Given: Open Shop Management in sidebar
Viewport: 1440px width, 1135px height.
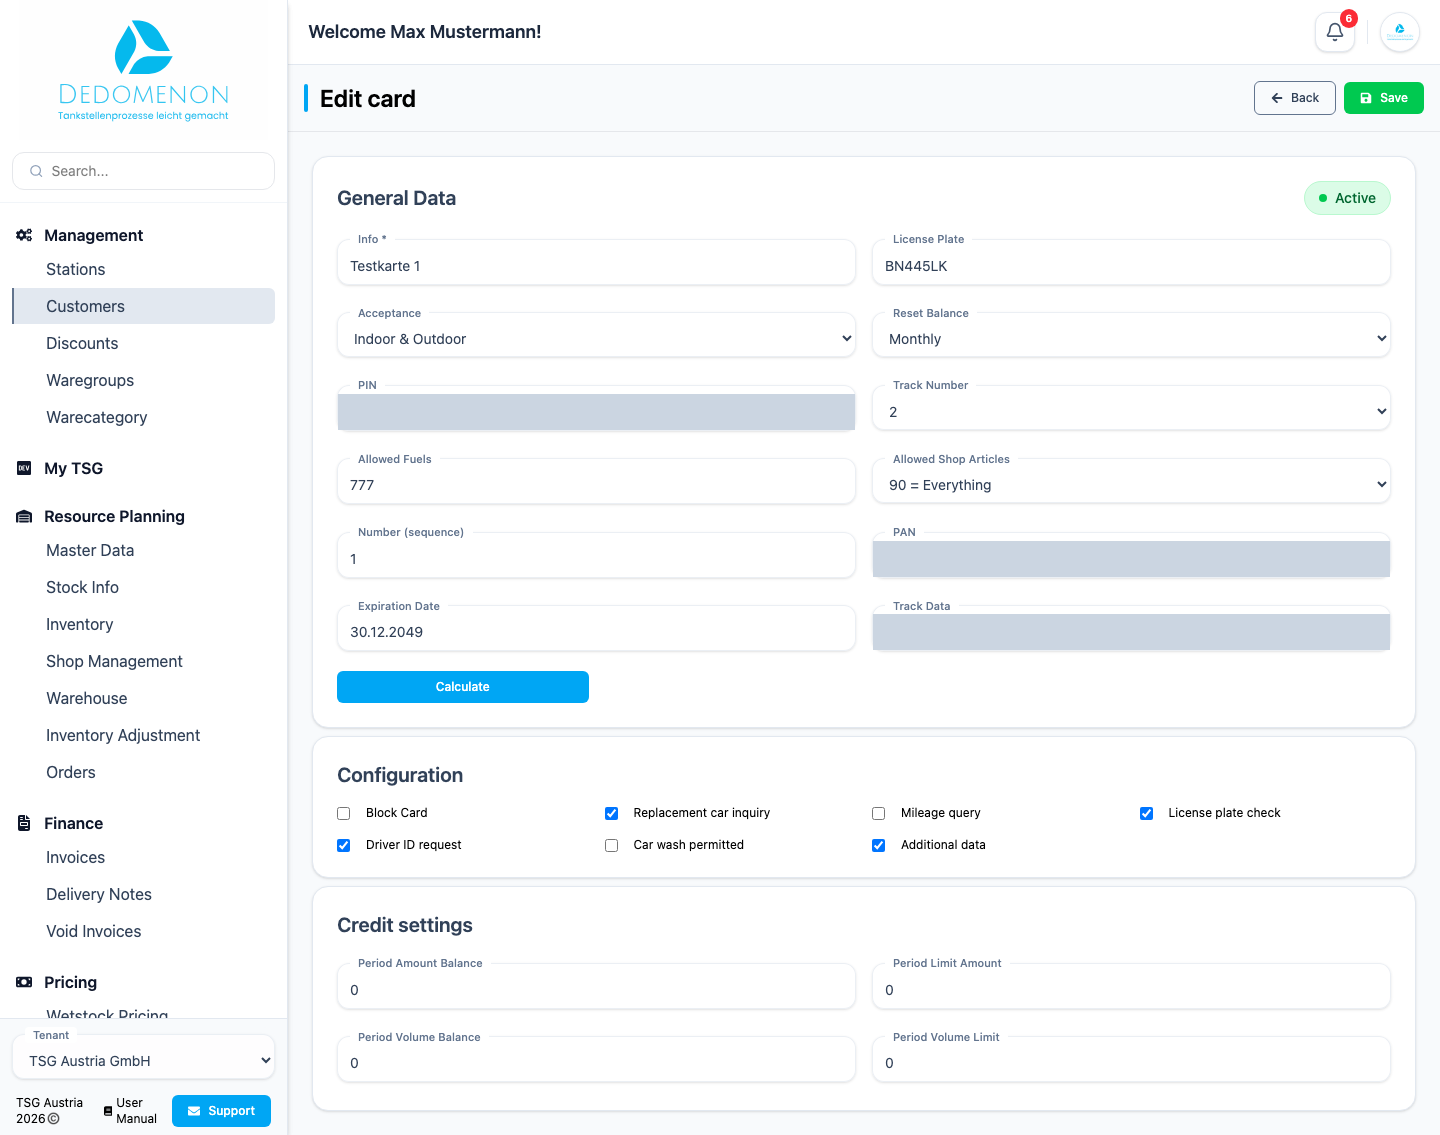Looking at the screenshot, I should click(x=114, y=661).
